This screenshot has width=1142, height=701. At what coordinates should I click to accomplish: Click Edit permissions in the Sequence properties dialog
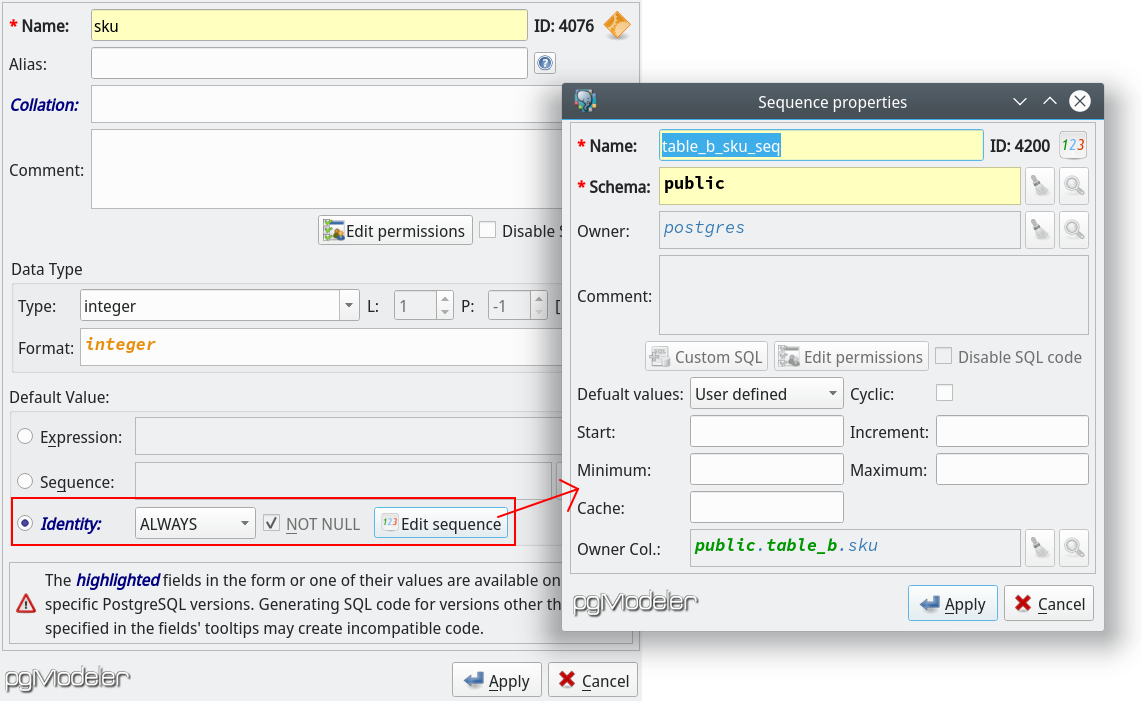pyautogui.click(x=851, y=356)
